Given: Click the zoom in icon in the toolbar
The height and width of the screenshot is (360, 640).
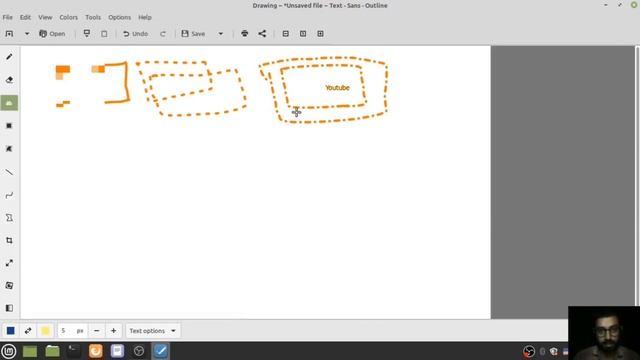Looking at the screenshot, I should tap(320, 33).
